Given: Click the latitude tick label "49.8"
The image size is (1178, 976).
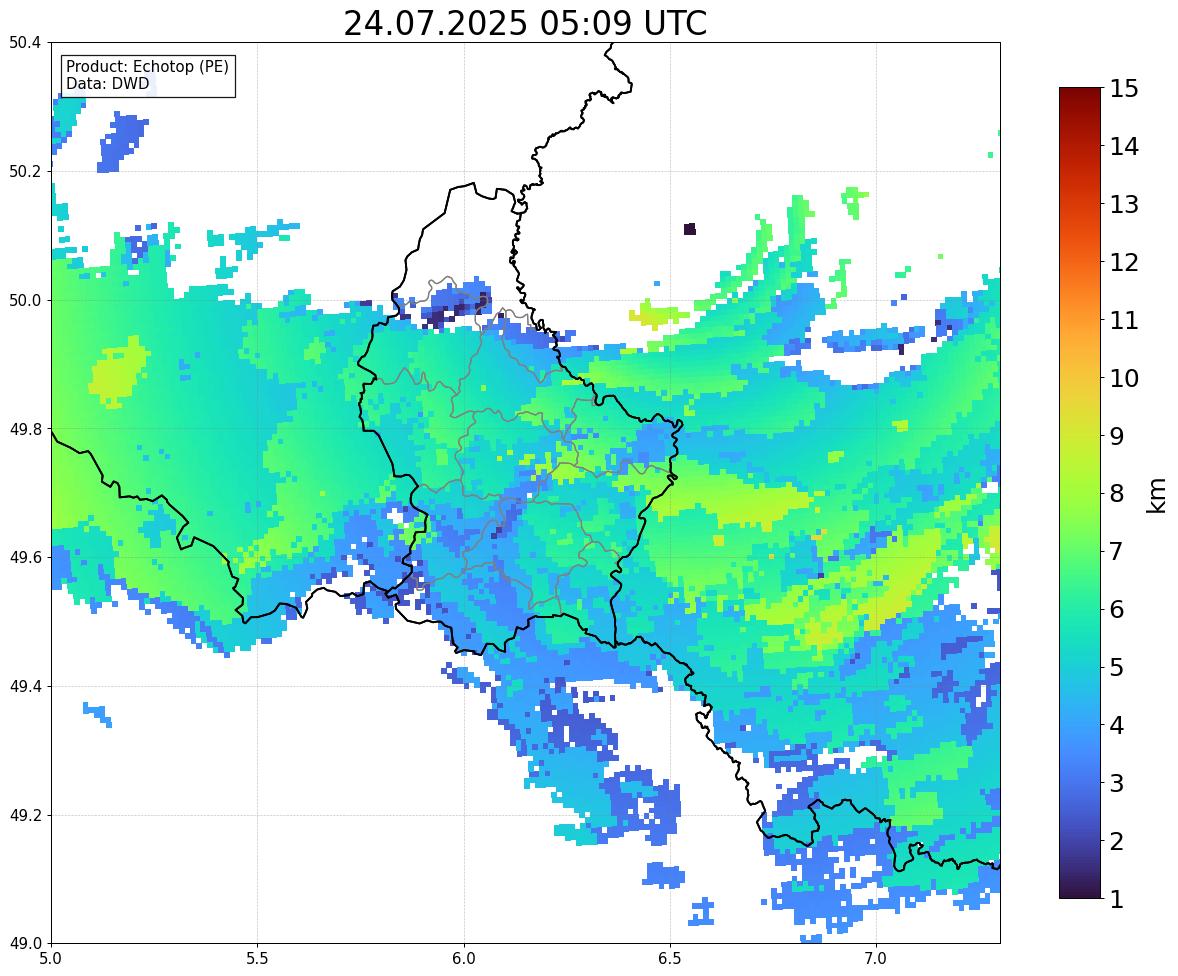Looking at the screenshot, I should coord(25,429).
